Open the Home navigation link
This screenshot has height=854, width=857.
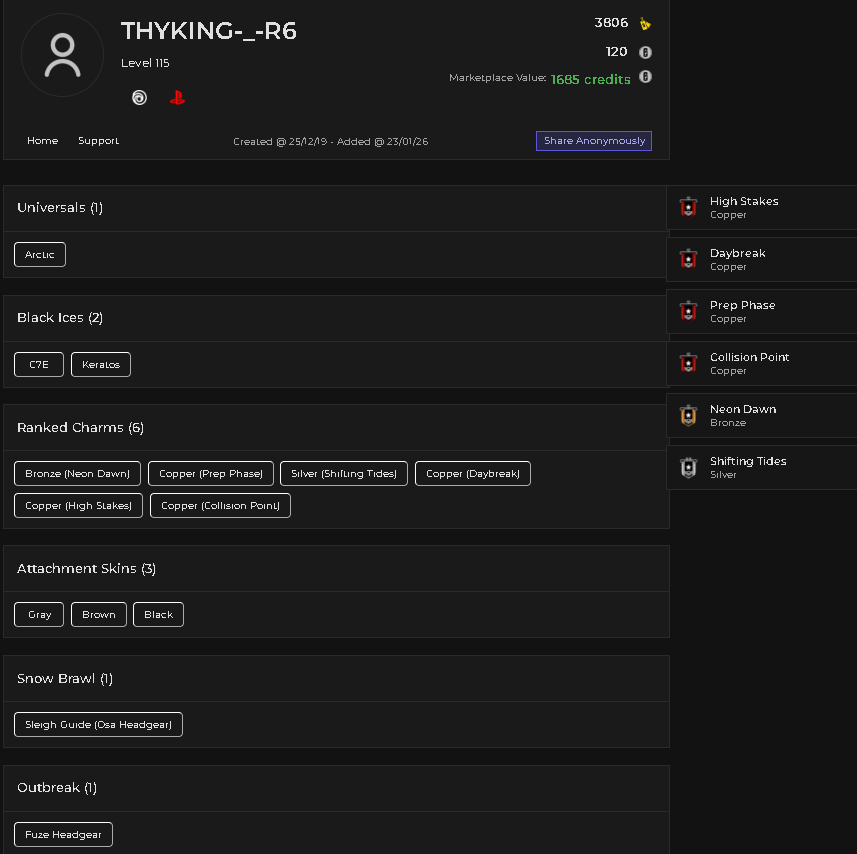(x=43, y=140)
